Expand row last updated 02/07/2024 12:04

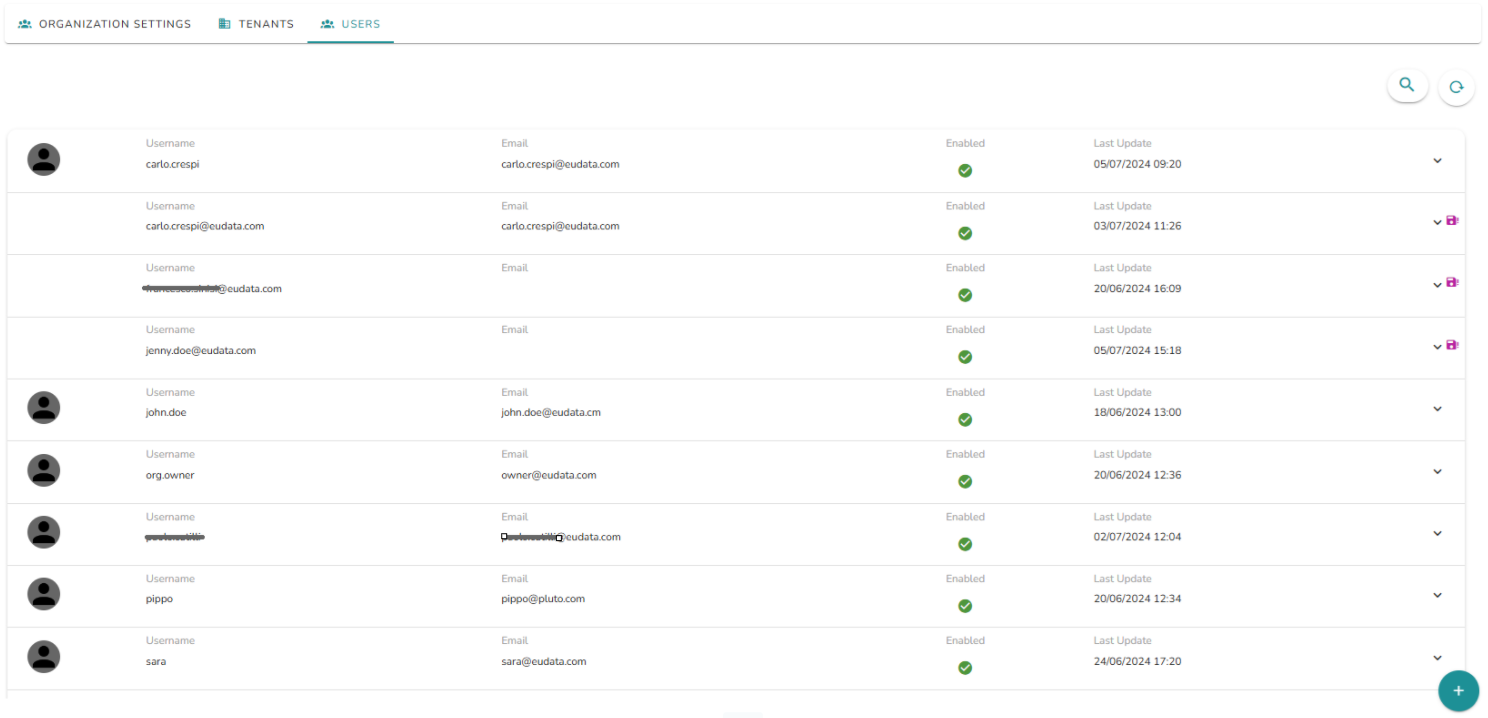point(1437,533)
